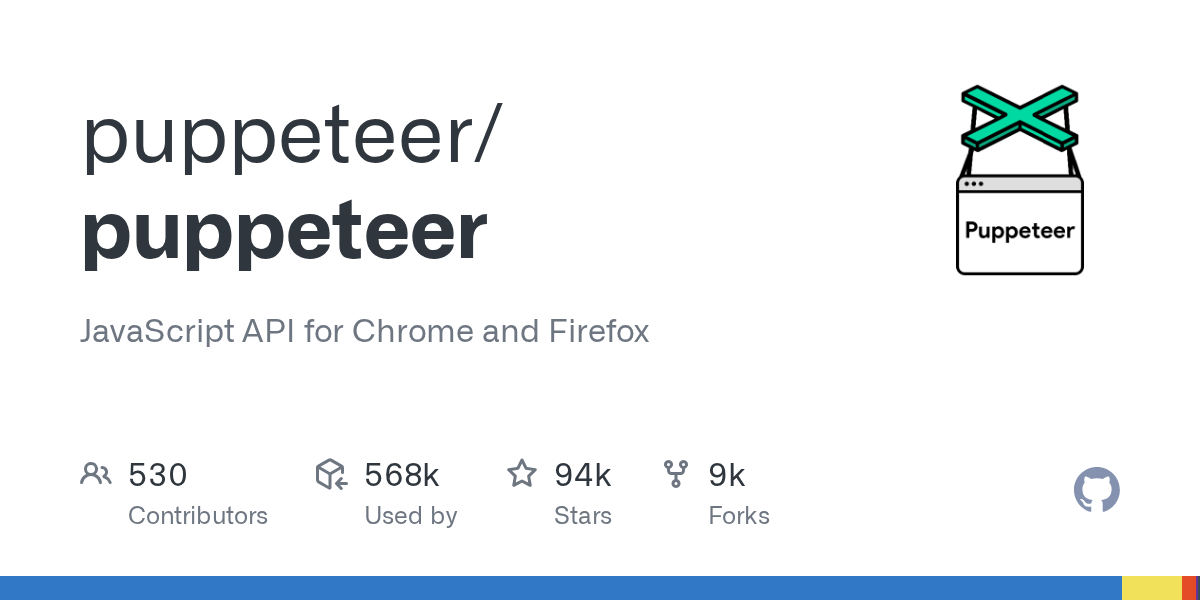Screen dimensions: 1200x600
Task: Click the green cross of the Puppeteer logo
Action: pos(1019,117)
